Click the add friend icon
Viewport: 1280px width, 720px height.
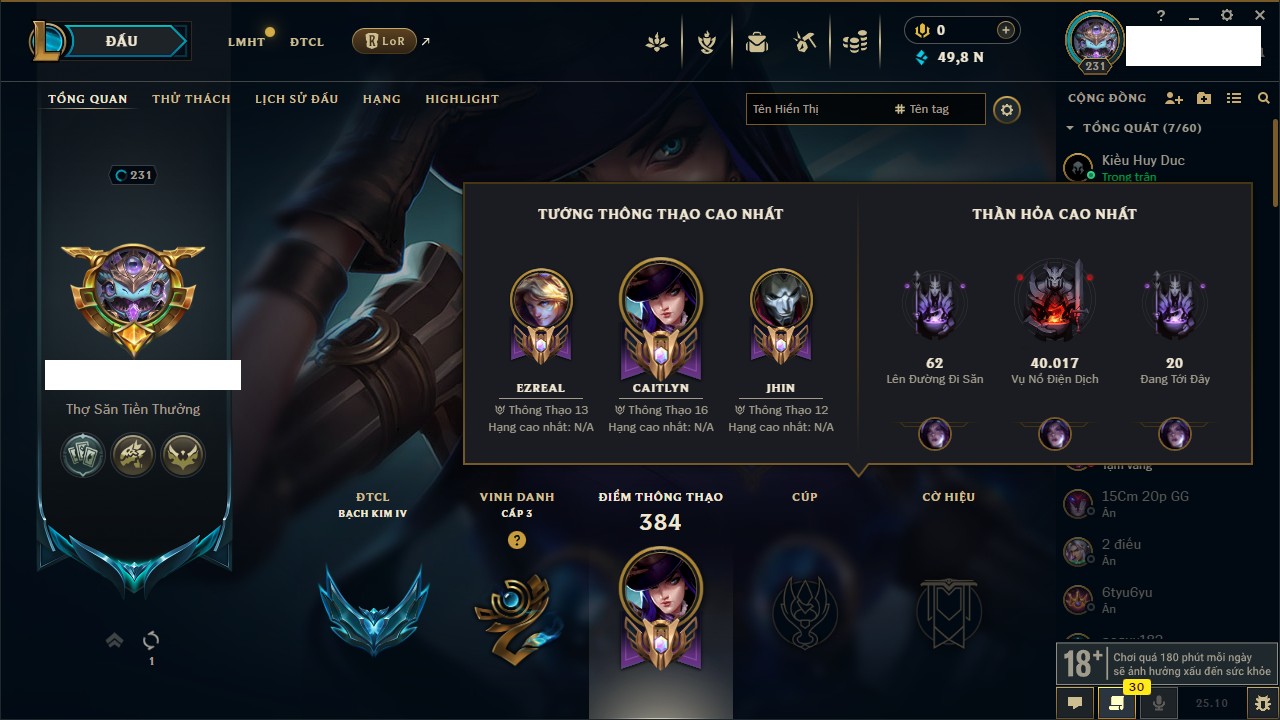click(x=1174, y=99)
